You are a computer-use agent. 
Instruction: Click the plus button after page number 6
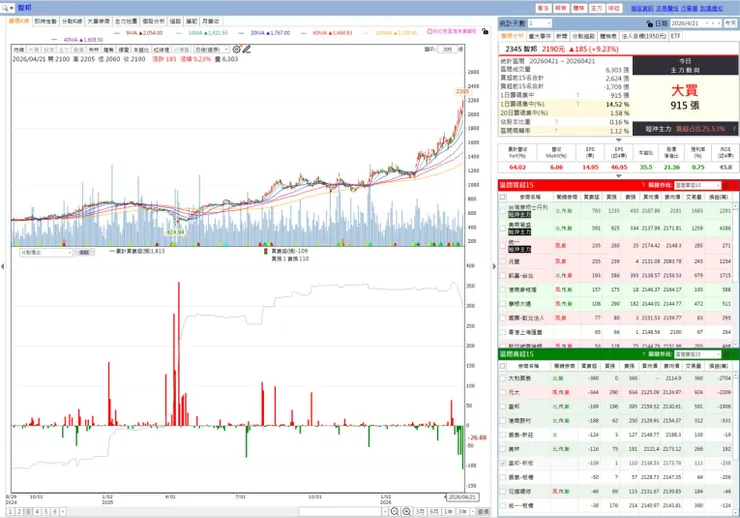point(63,511)
